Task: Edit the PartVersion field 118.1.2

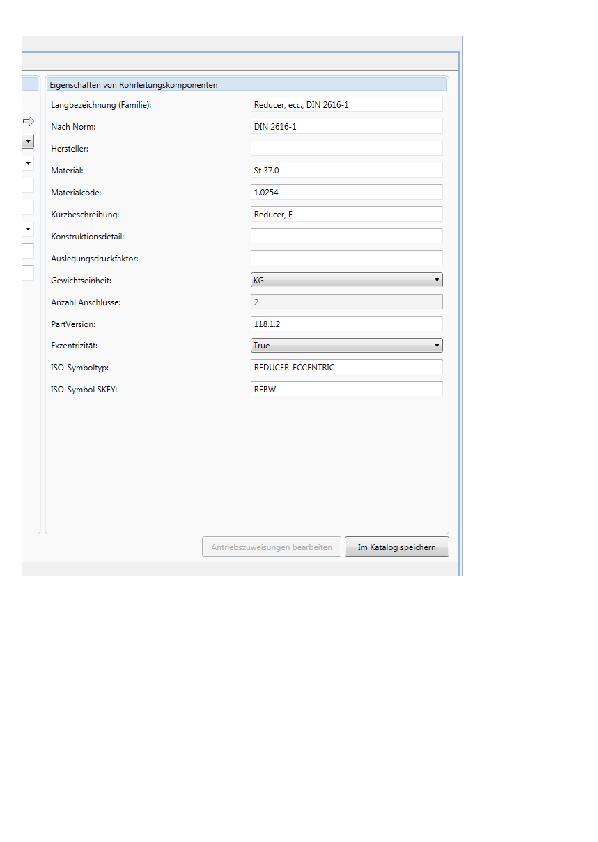Action: pyautogui.click(x=346, y=324)
